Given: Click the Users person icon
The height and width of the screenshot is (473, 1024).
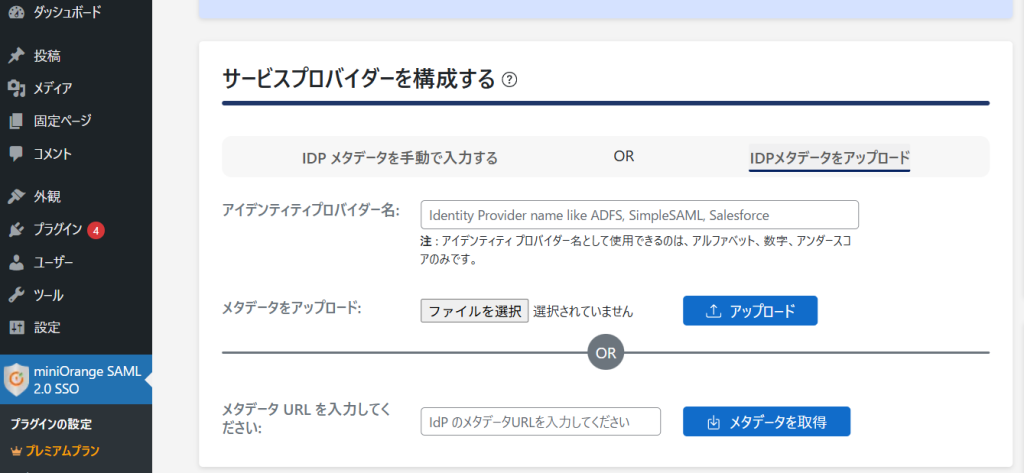Looking at the screenshot, I should tap(16, 262).
